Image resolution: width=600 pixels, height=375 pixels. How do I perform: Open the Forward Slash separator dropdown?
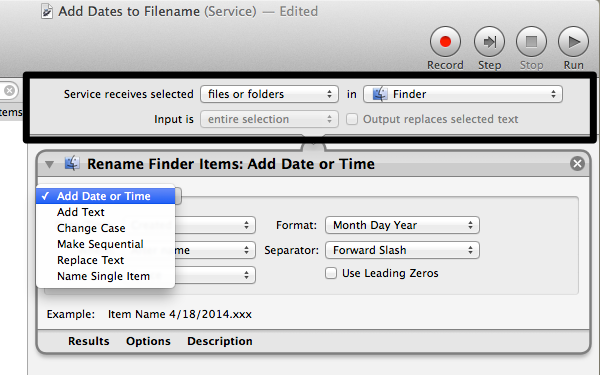pos(402,250)
